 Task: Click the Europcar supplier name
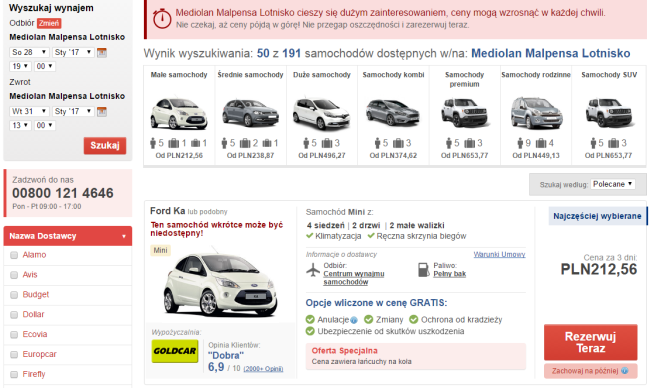[39, 354]
